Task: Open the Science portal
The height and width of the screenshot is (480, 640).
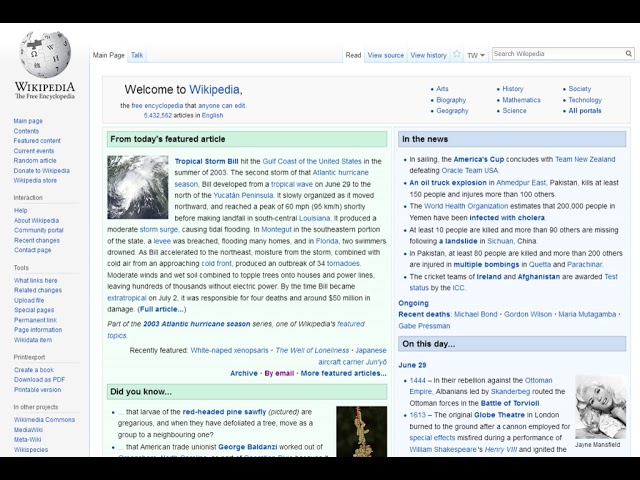Action: (514, 111)
